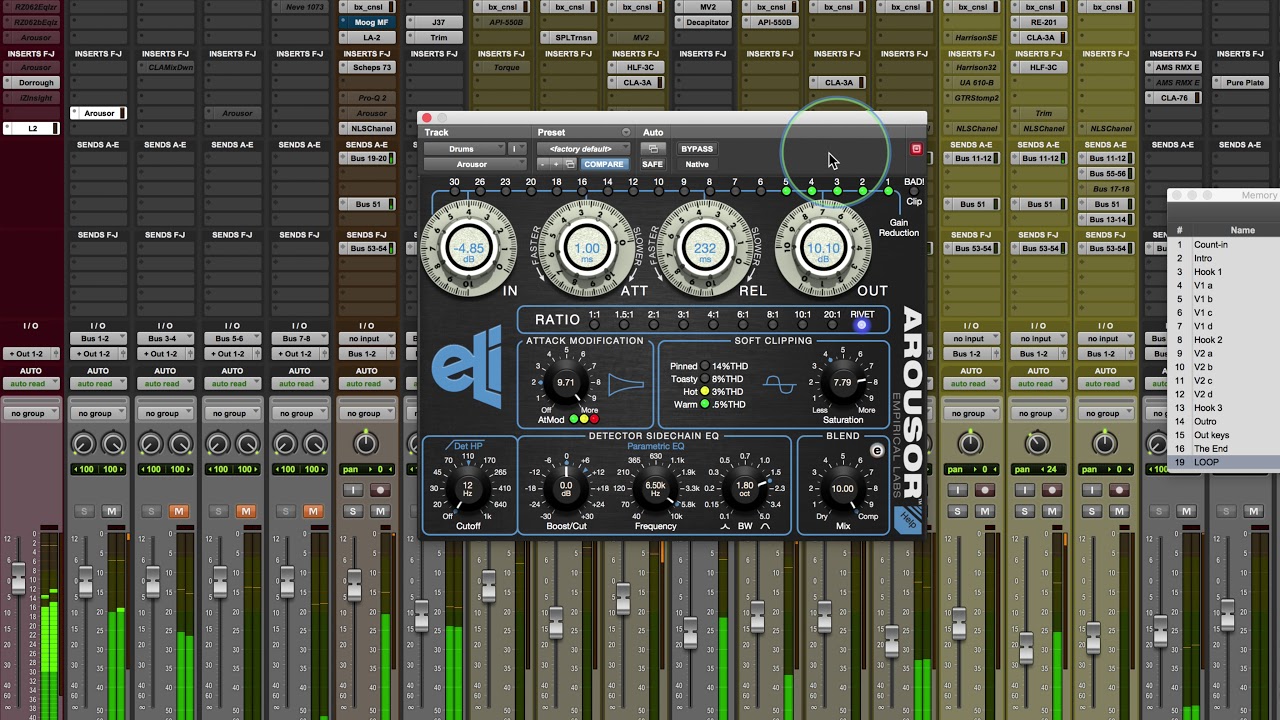Select the The End memory location

pyautogui.click(x=1225, y=449)
